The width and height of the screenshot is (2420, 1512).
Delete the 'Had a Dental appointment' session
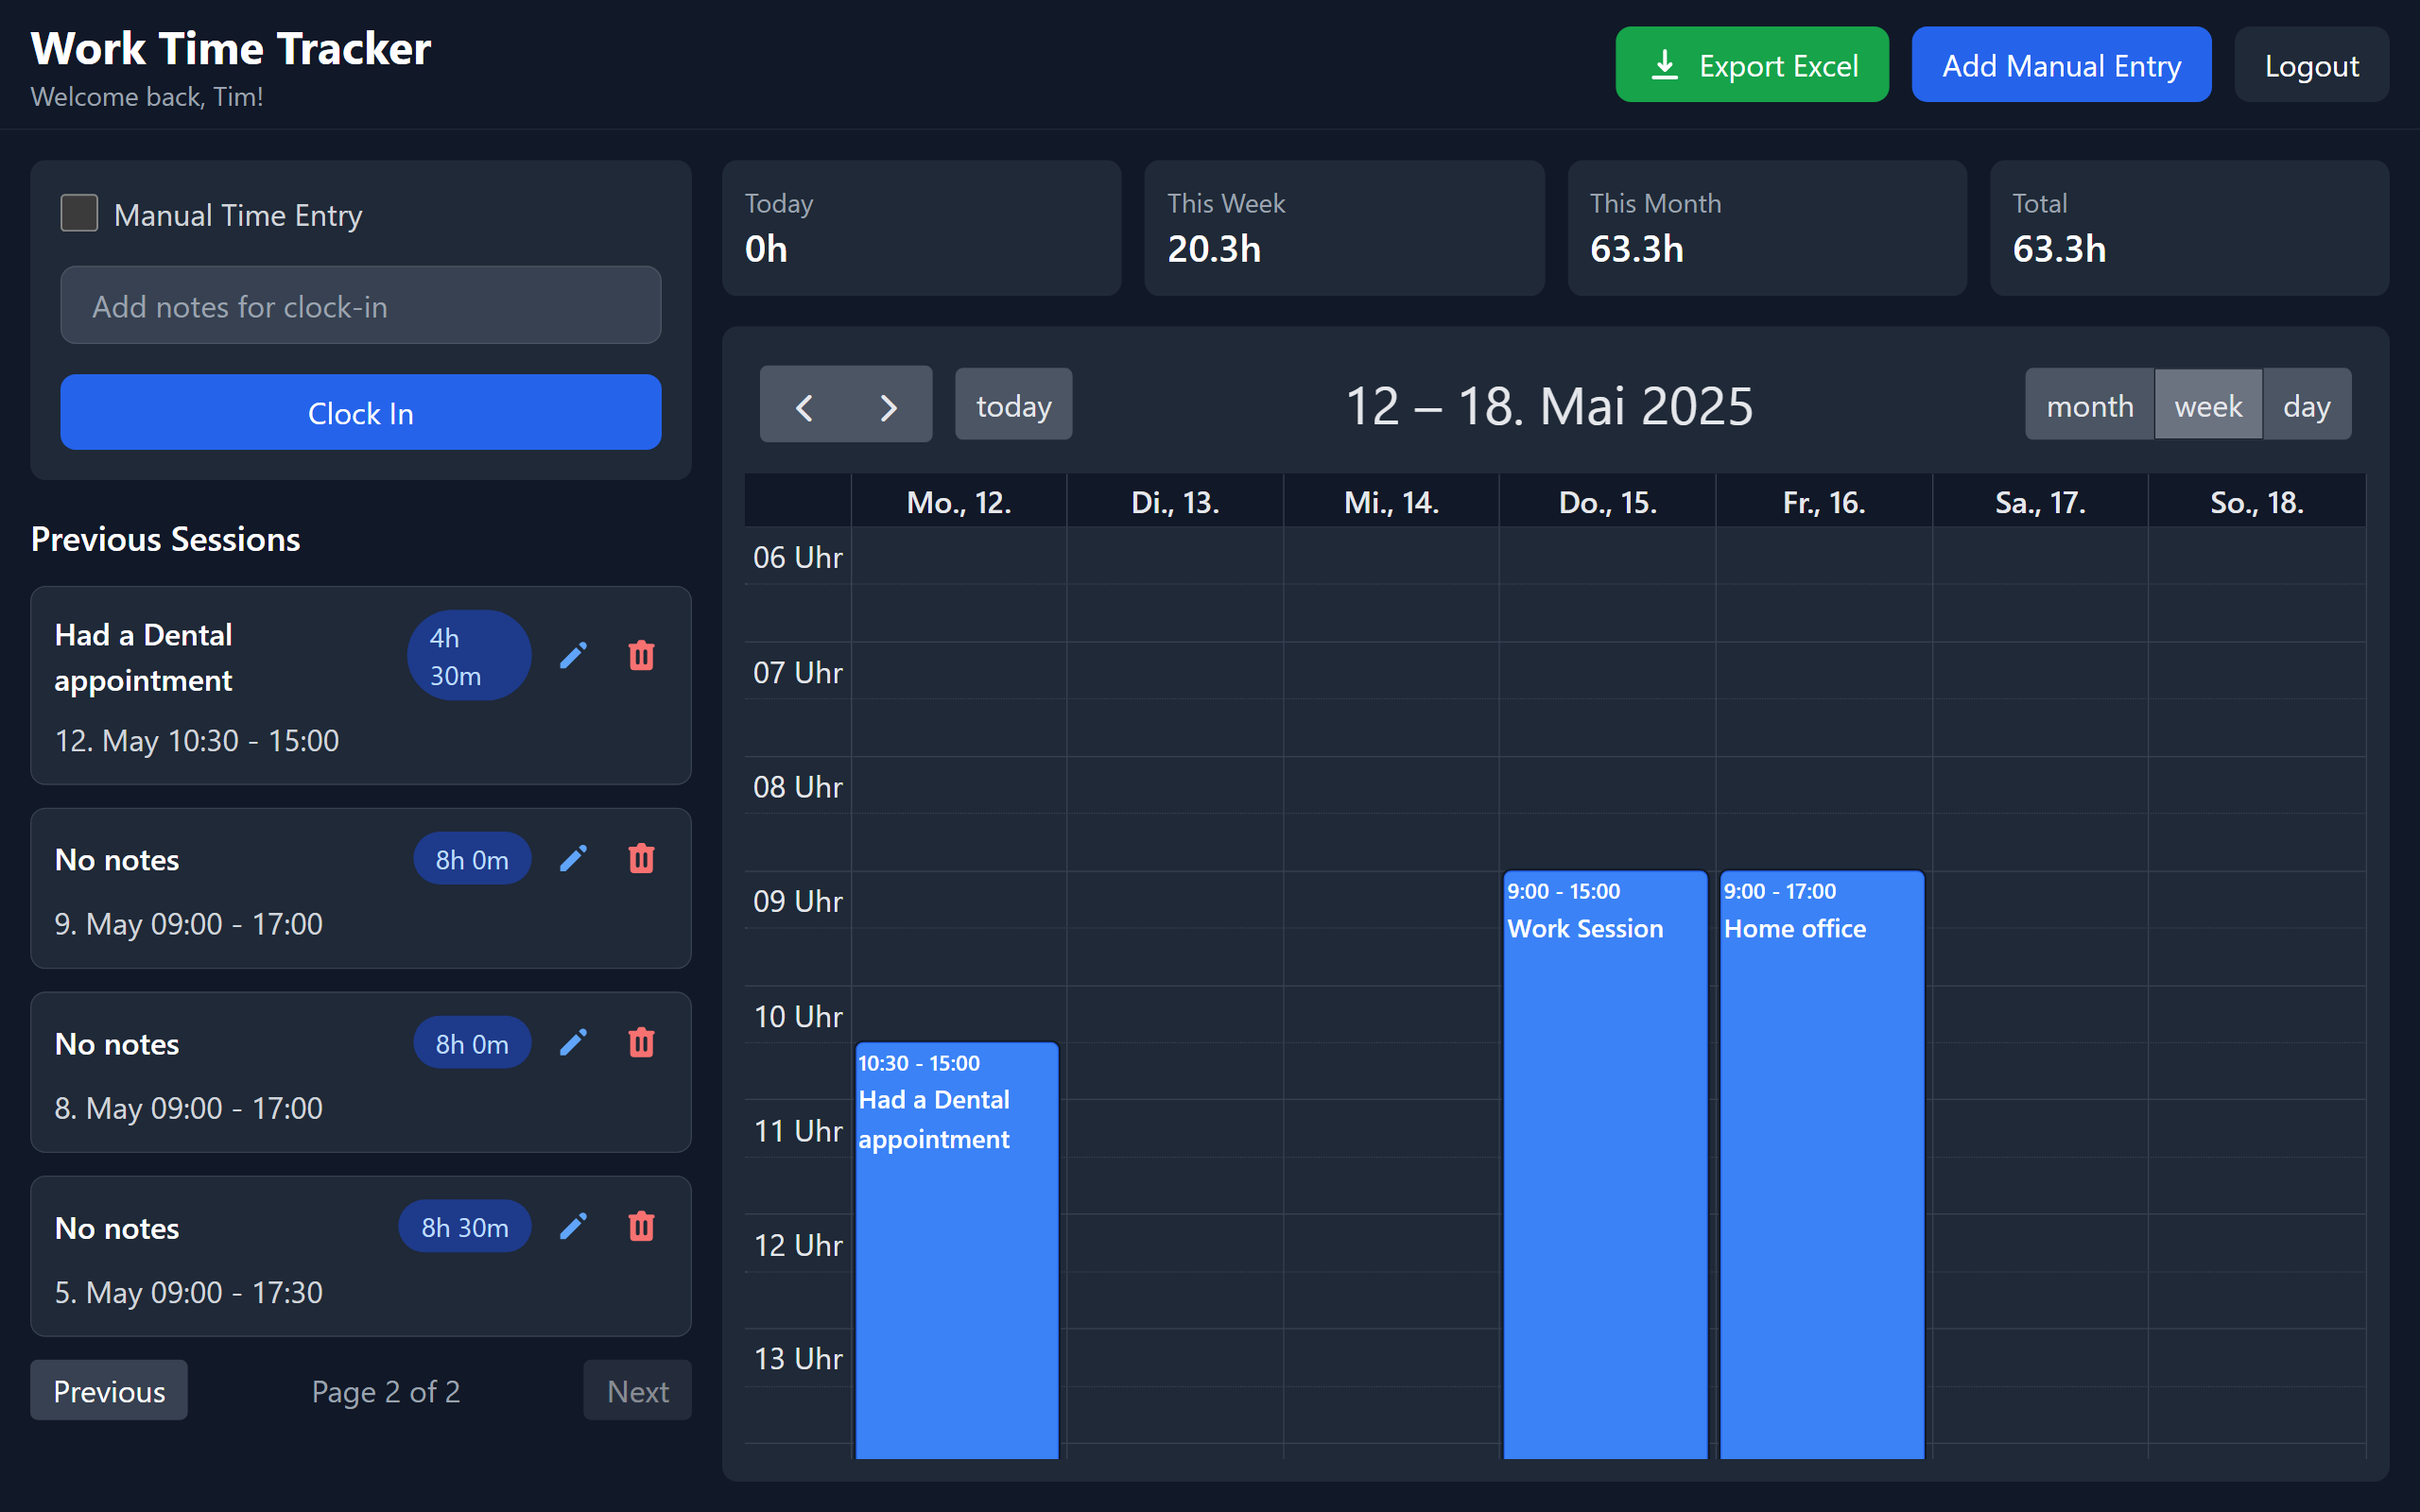coord(641,655)
